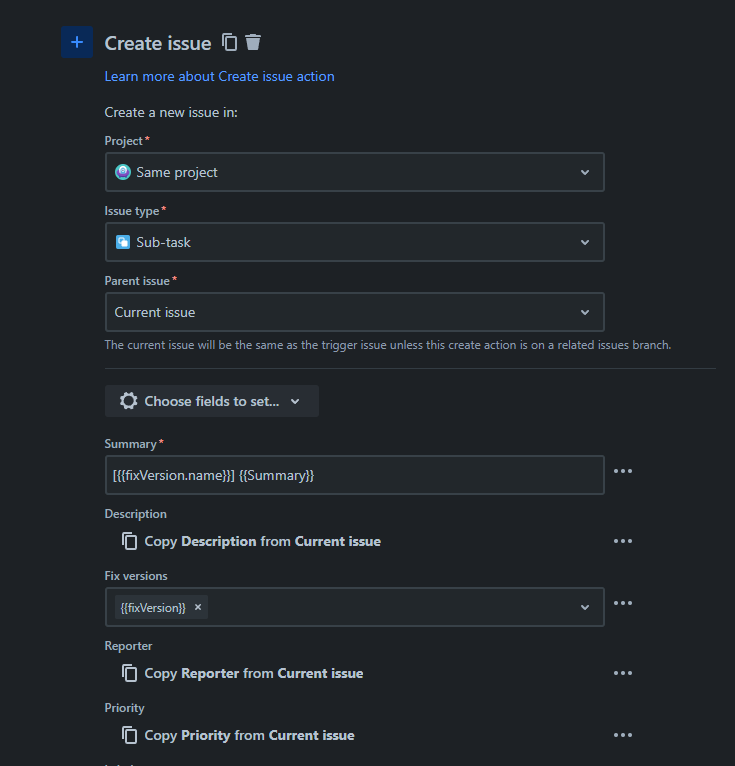
Task: Click the Sub-task issue type icon
Action: tap(123, 242)
